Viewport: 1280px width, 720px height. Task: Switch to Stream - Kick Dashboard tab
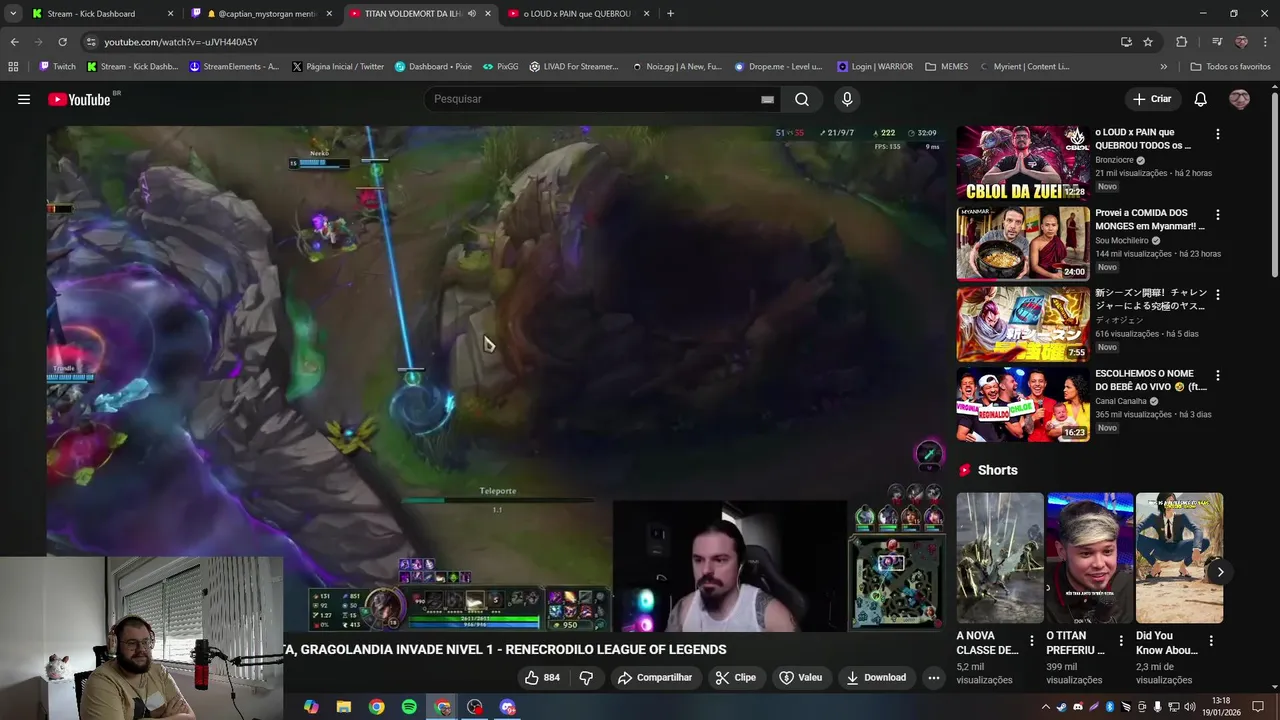point(103,14)
